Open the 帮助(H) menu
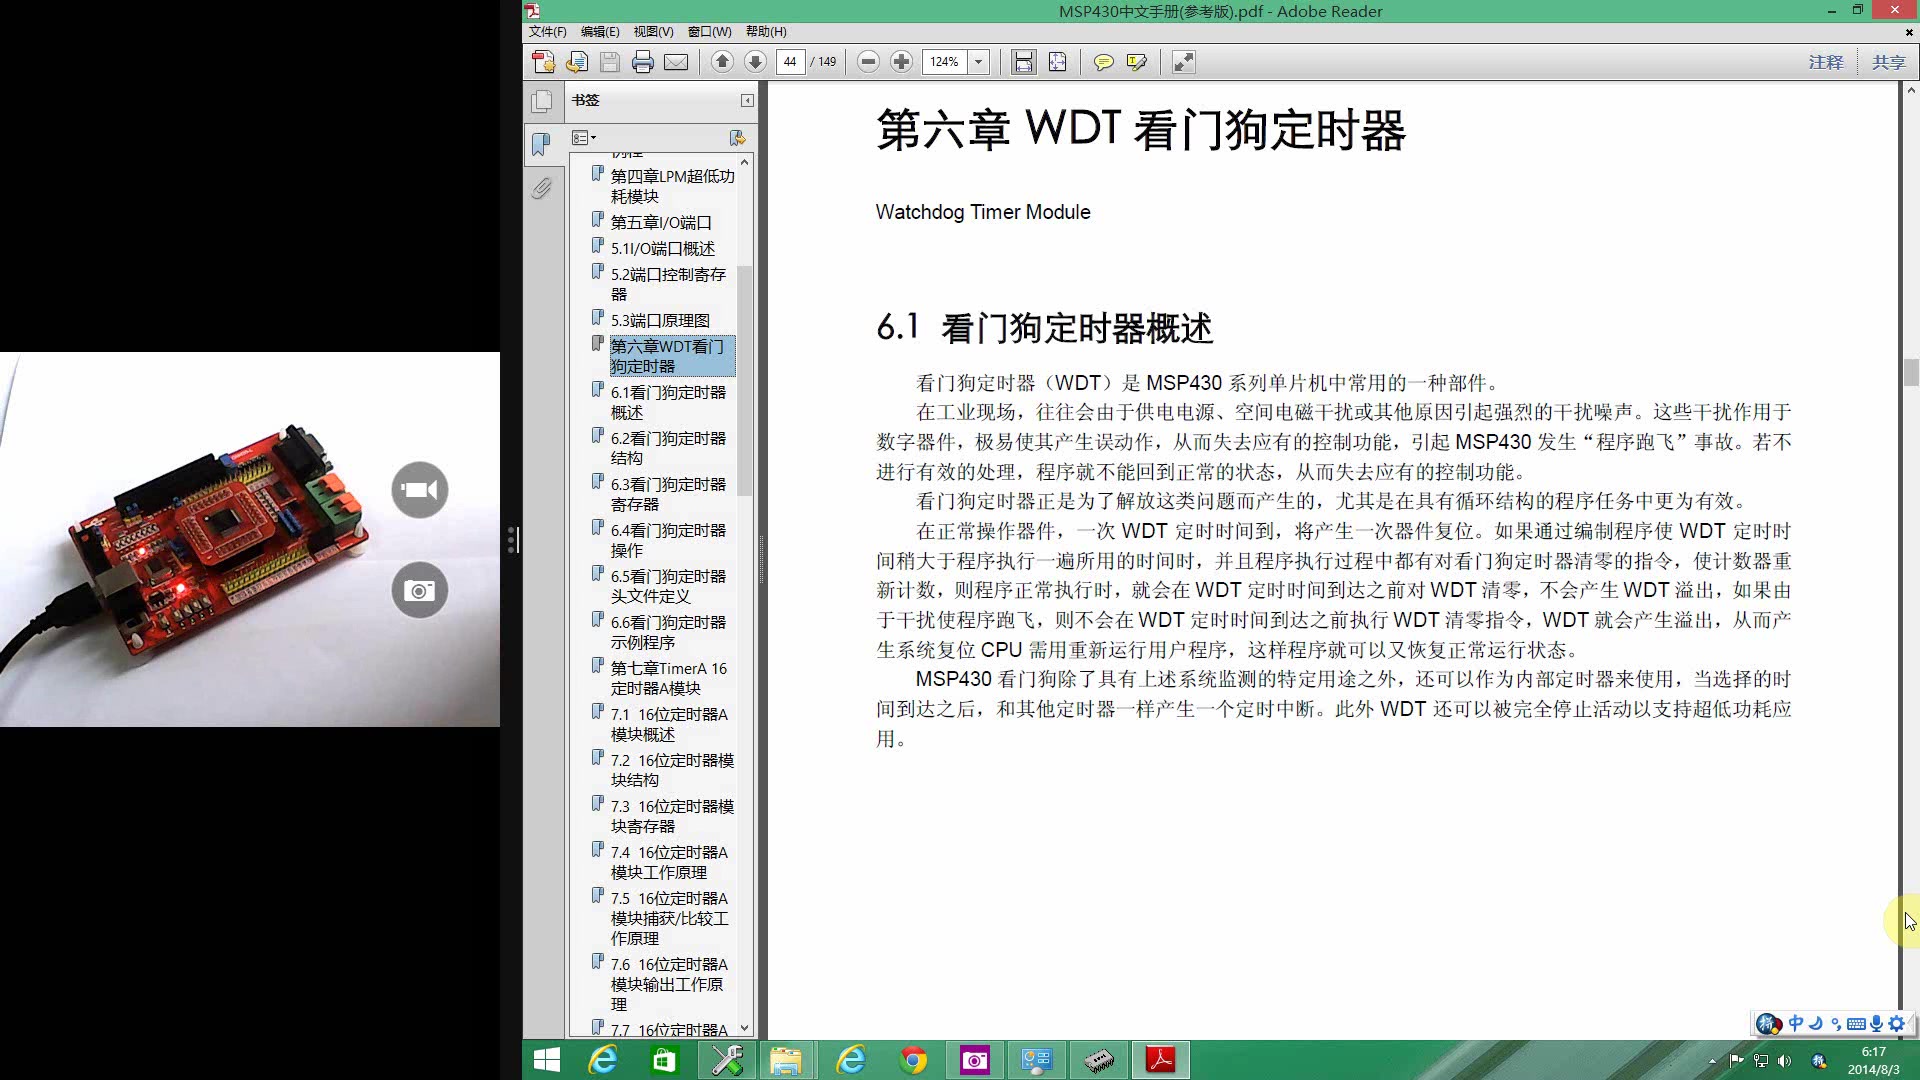The height and width of the screenshot is (1080, 1920). 766,32
